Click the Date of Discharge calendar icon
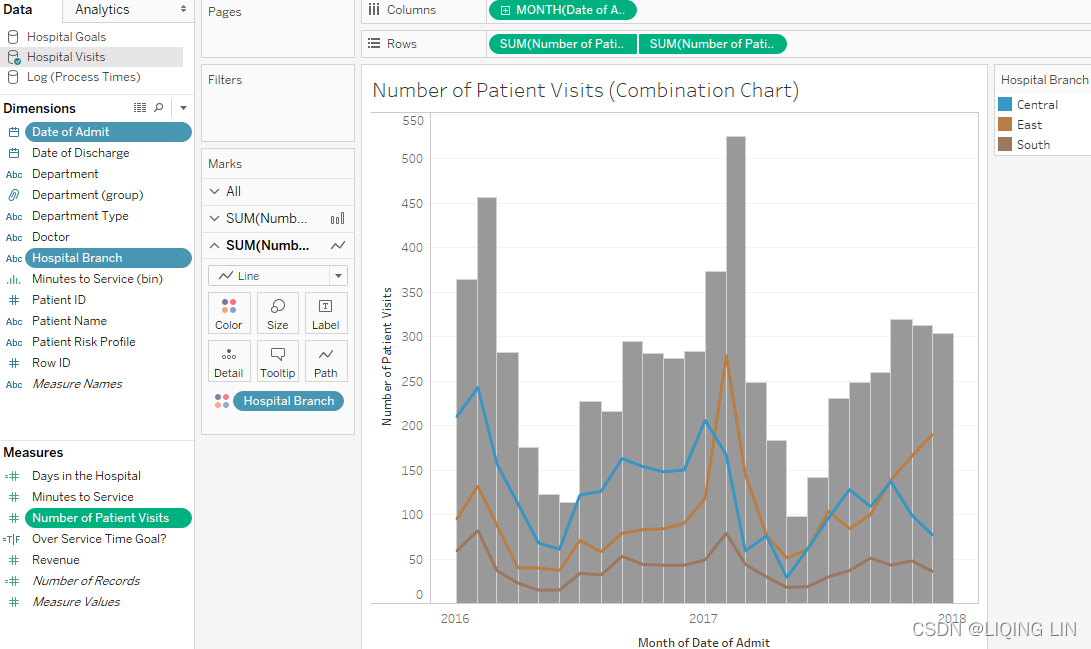 point(14,153)
